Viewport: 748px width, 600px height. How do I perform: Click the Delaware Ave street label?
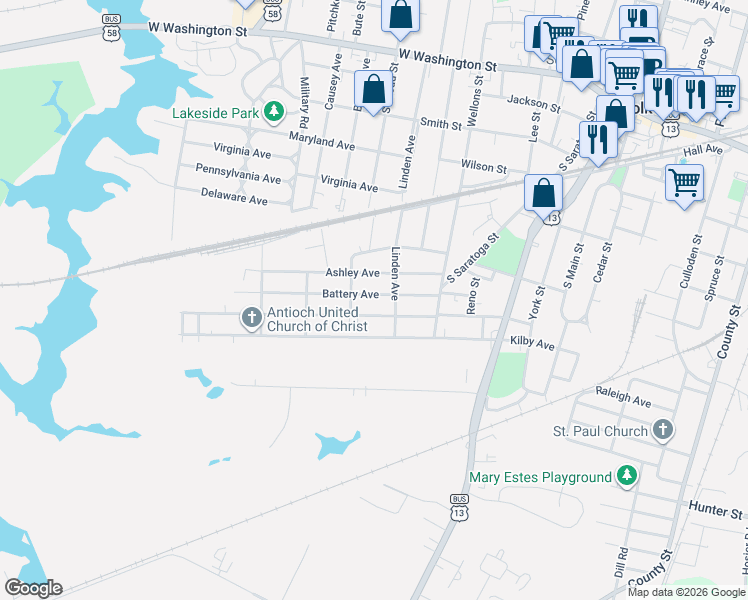tap(234, 197)
